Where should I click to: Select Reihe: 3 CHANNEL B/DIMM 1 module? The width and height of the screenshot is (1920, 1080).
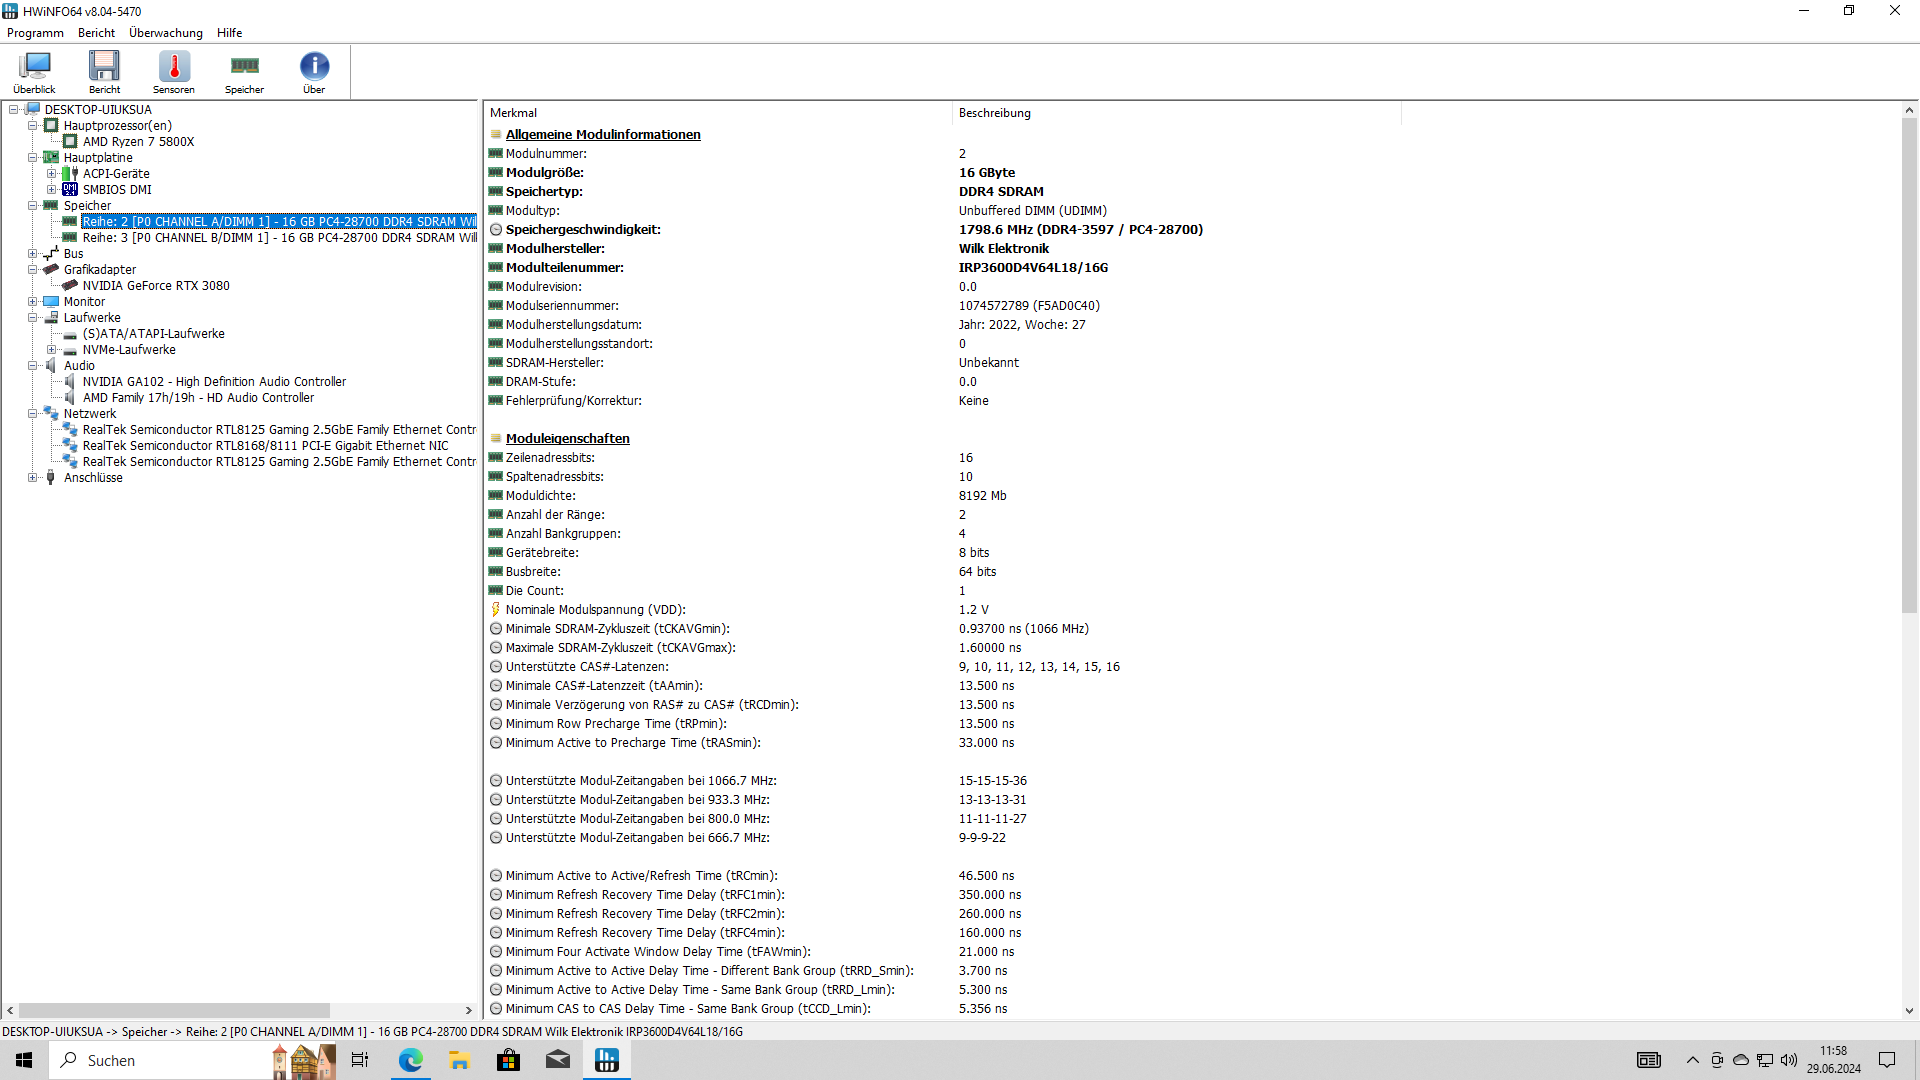coord(279,238)
